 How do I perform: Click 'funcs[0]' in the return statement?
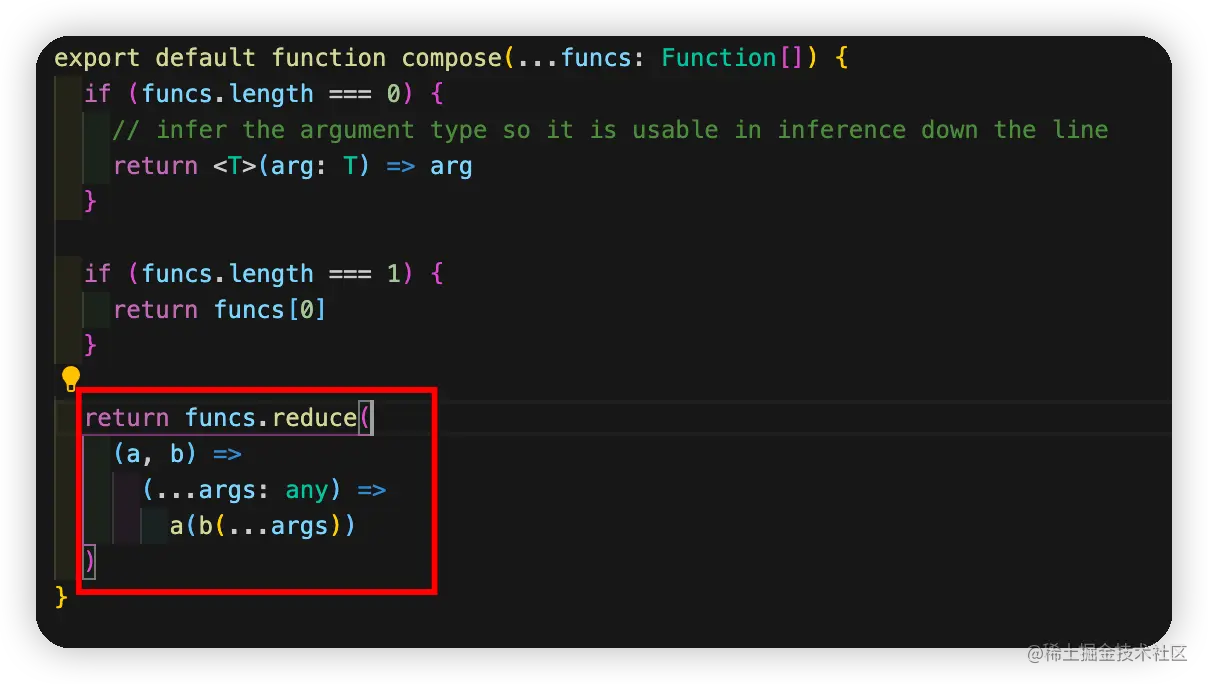pos(270,310)
